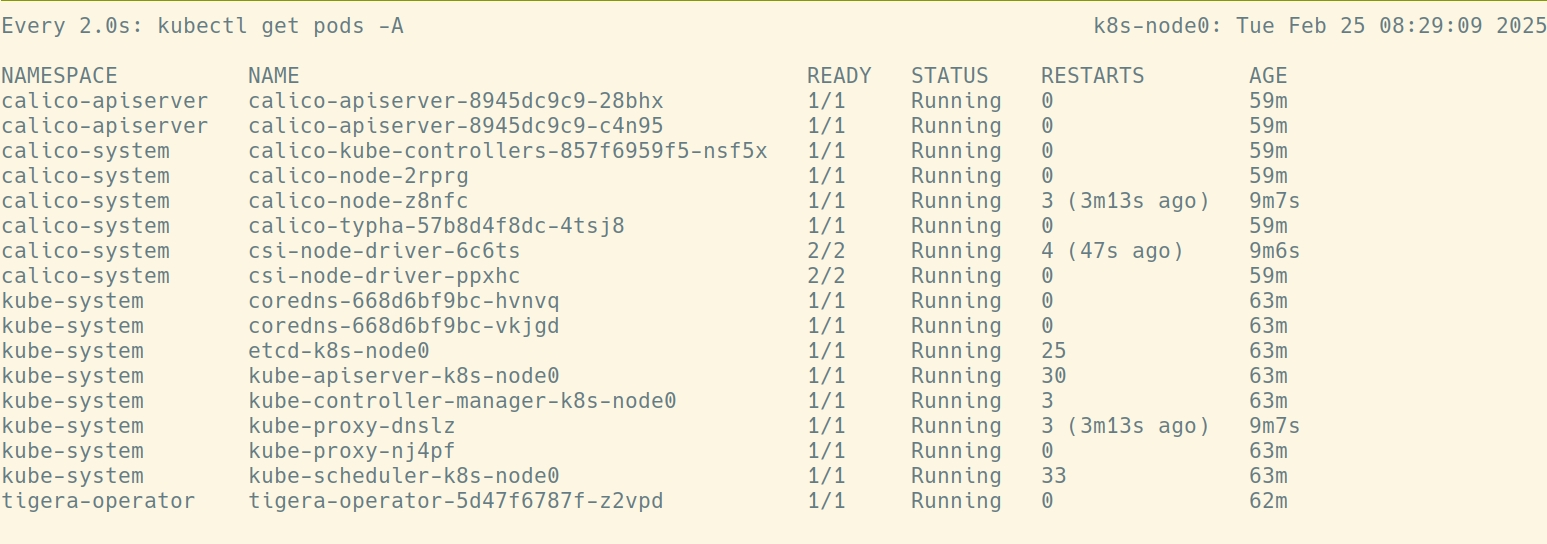The image size is (1547, 544).
Task: Click the restart count 33 value
Action: point(1054,476)
